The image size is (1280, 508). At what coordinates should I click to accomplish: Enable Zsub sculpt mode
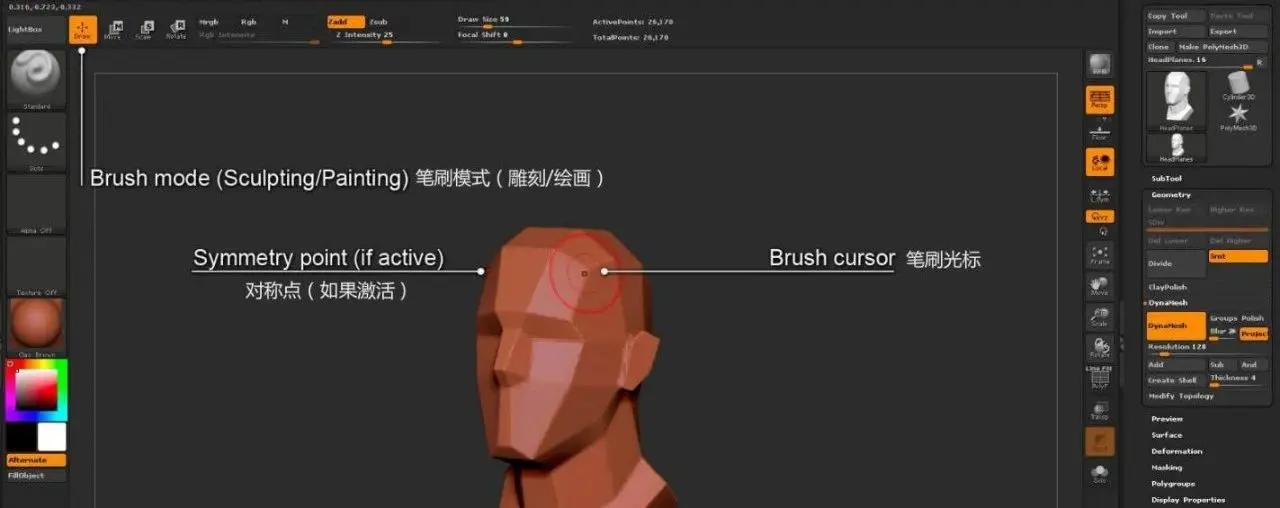tap(379, 22)
